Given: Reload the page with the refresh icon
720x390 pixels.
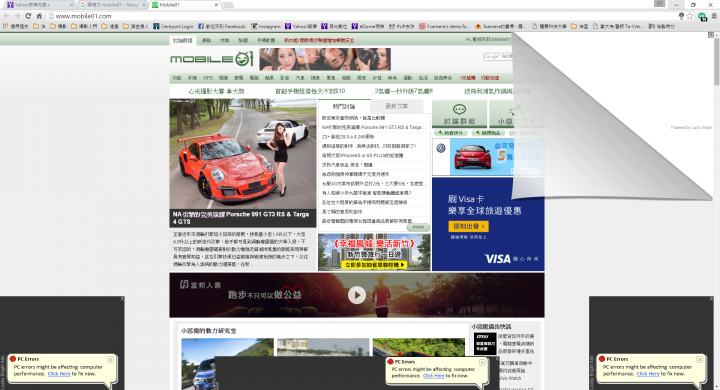Looking at the screenshot, I should coord(28,16).
